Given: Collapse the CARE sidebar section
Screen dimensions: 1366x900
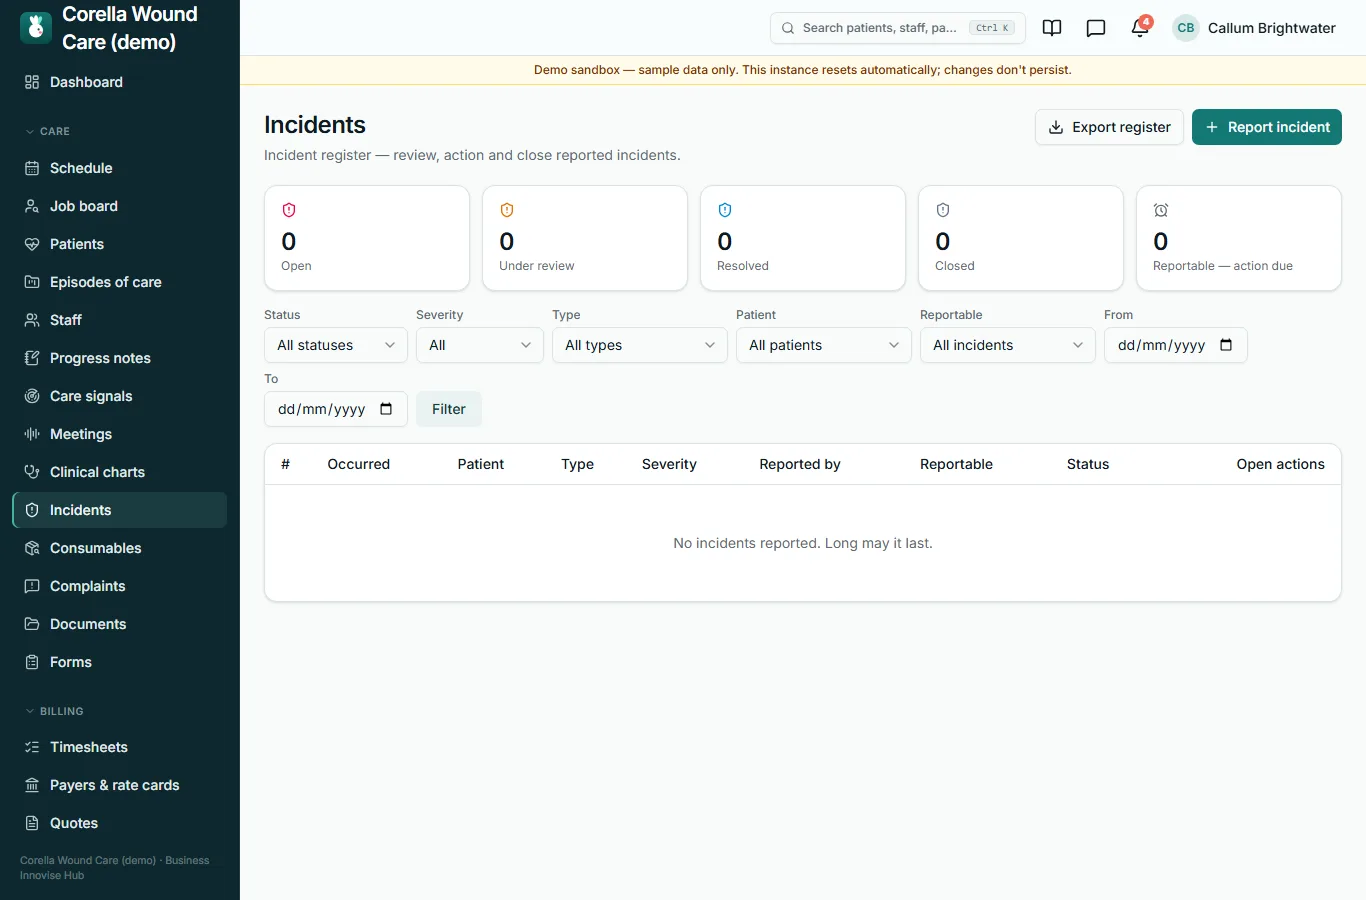Looking at the screenshot, I should [47, 131].
